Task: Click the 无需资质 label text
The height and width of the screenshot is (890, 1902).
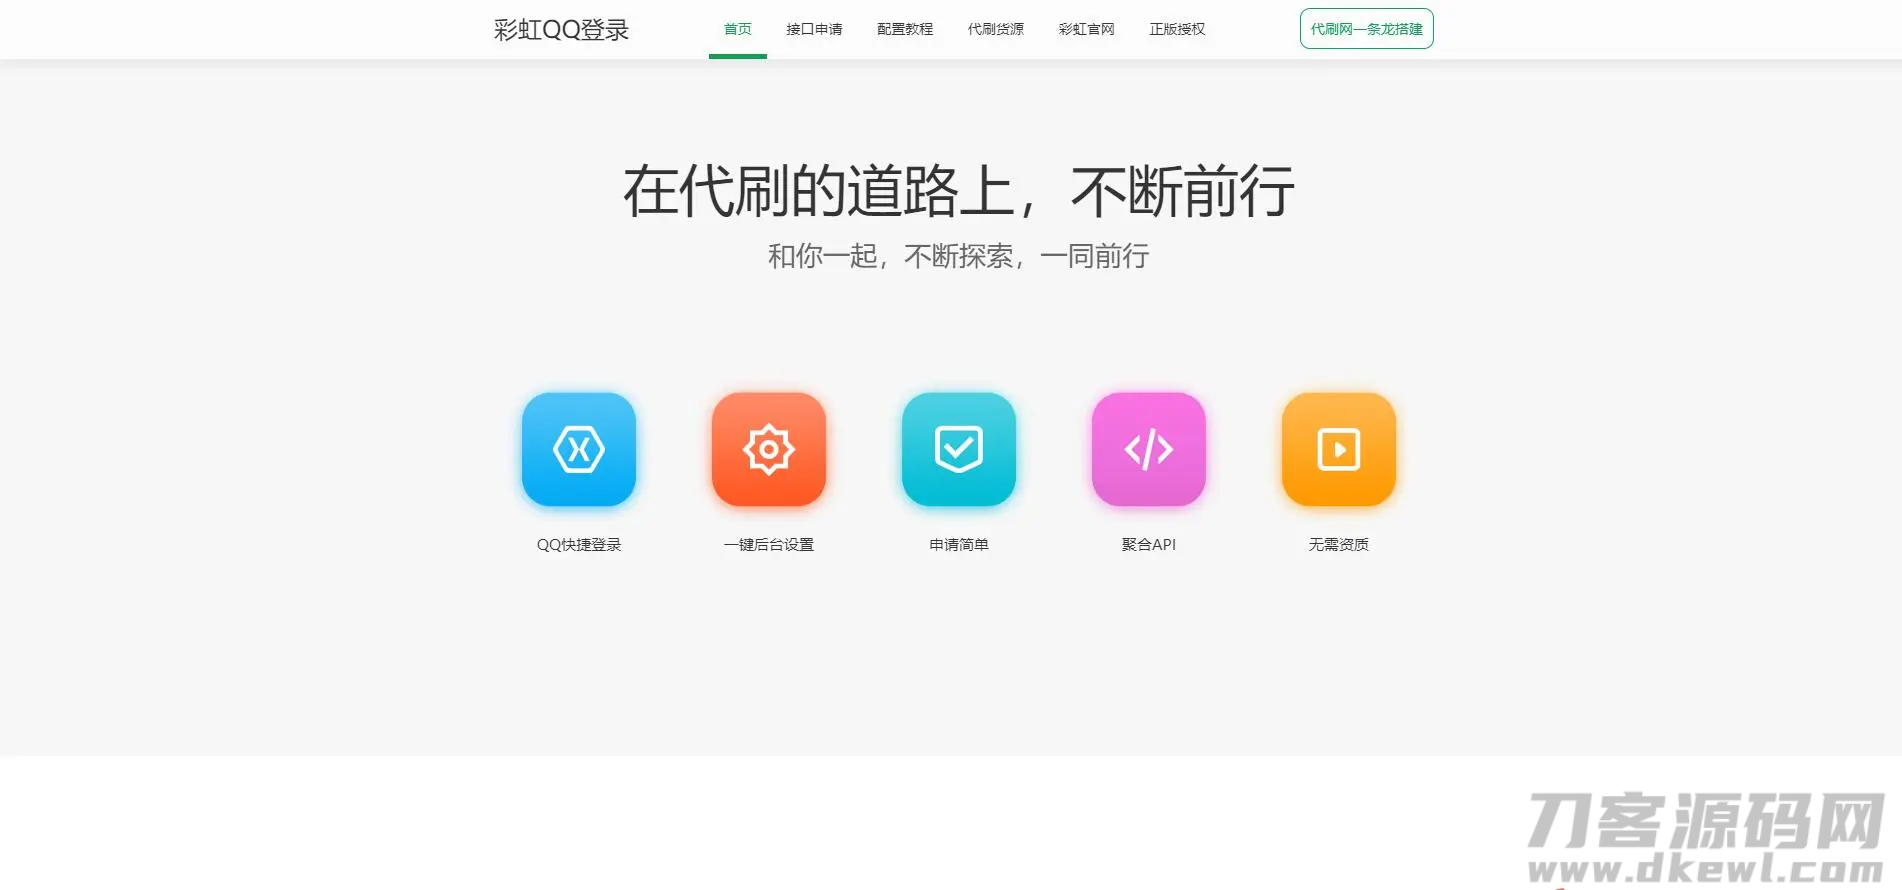Action: point(1338,545)
